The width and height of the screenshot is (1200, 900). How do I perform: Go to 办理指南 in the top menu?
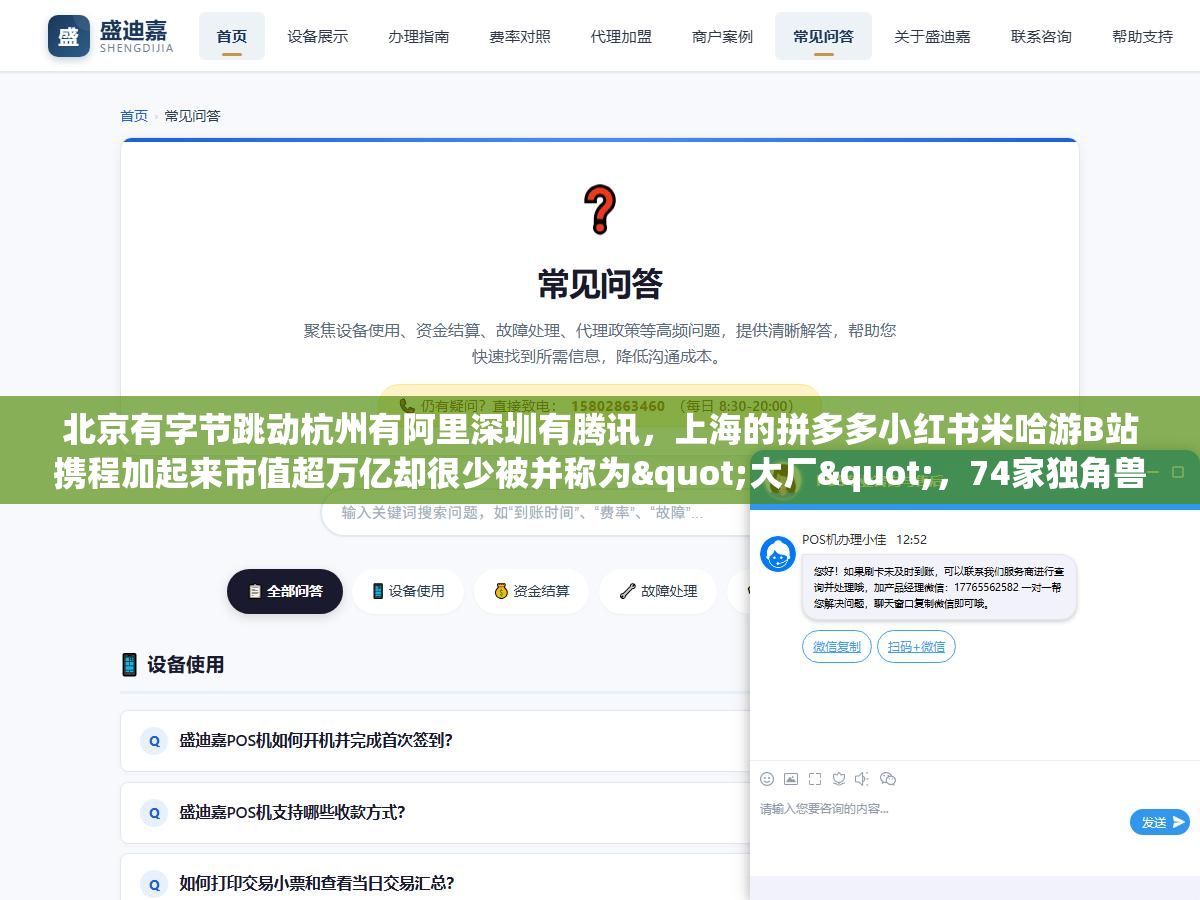point(419,36)
